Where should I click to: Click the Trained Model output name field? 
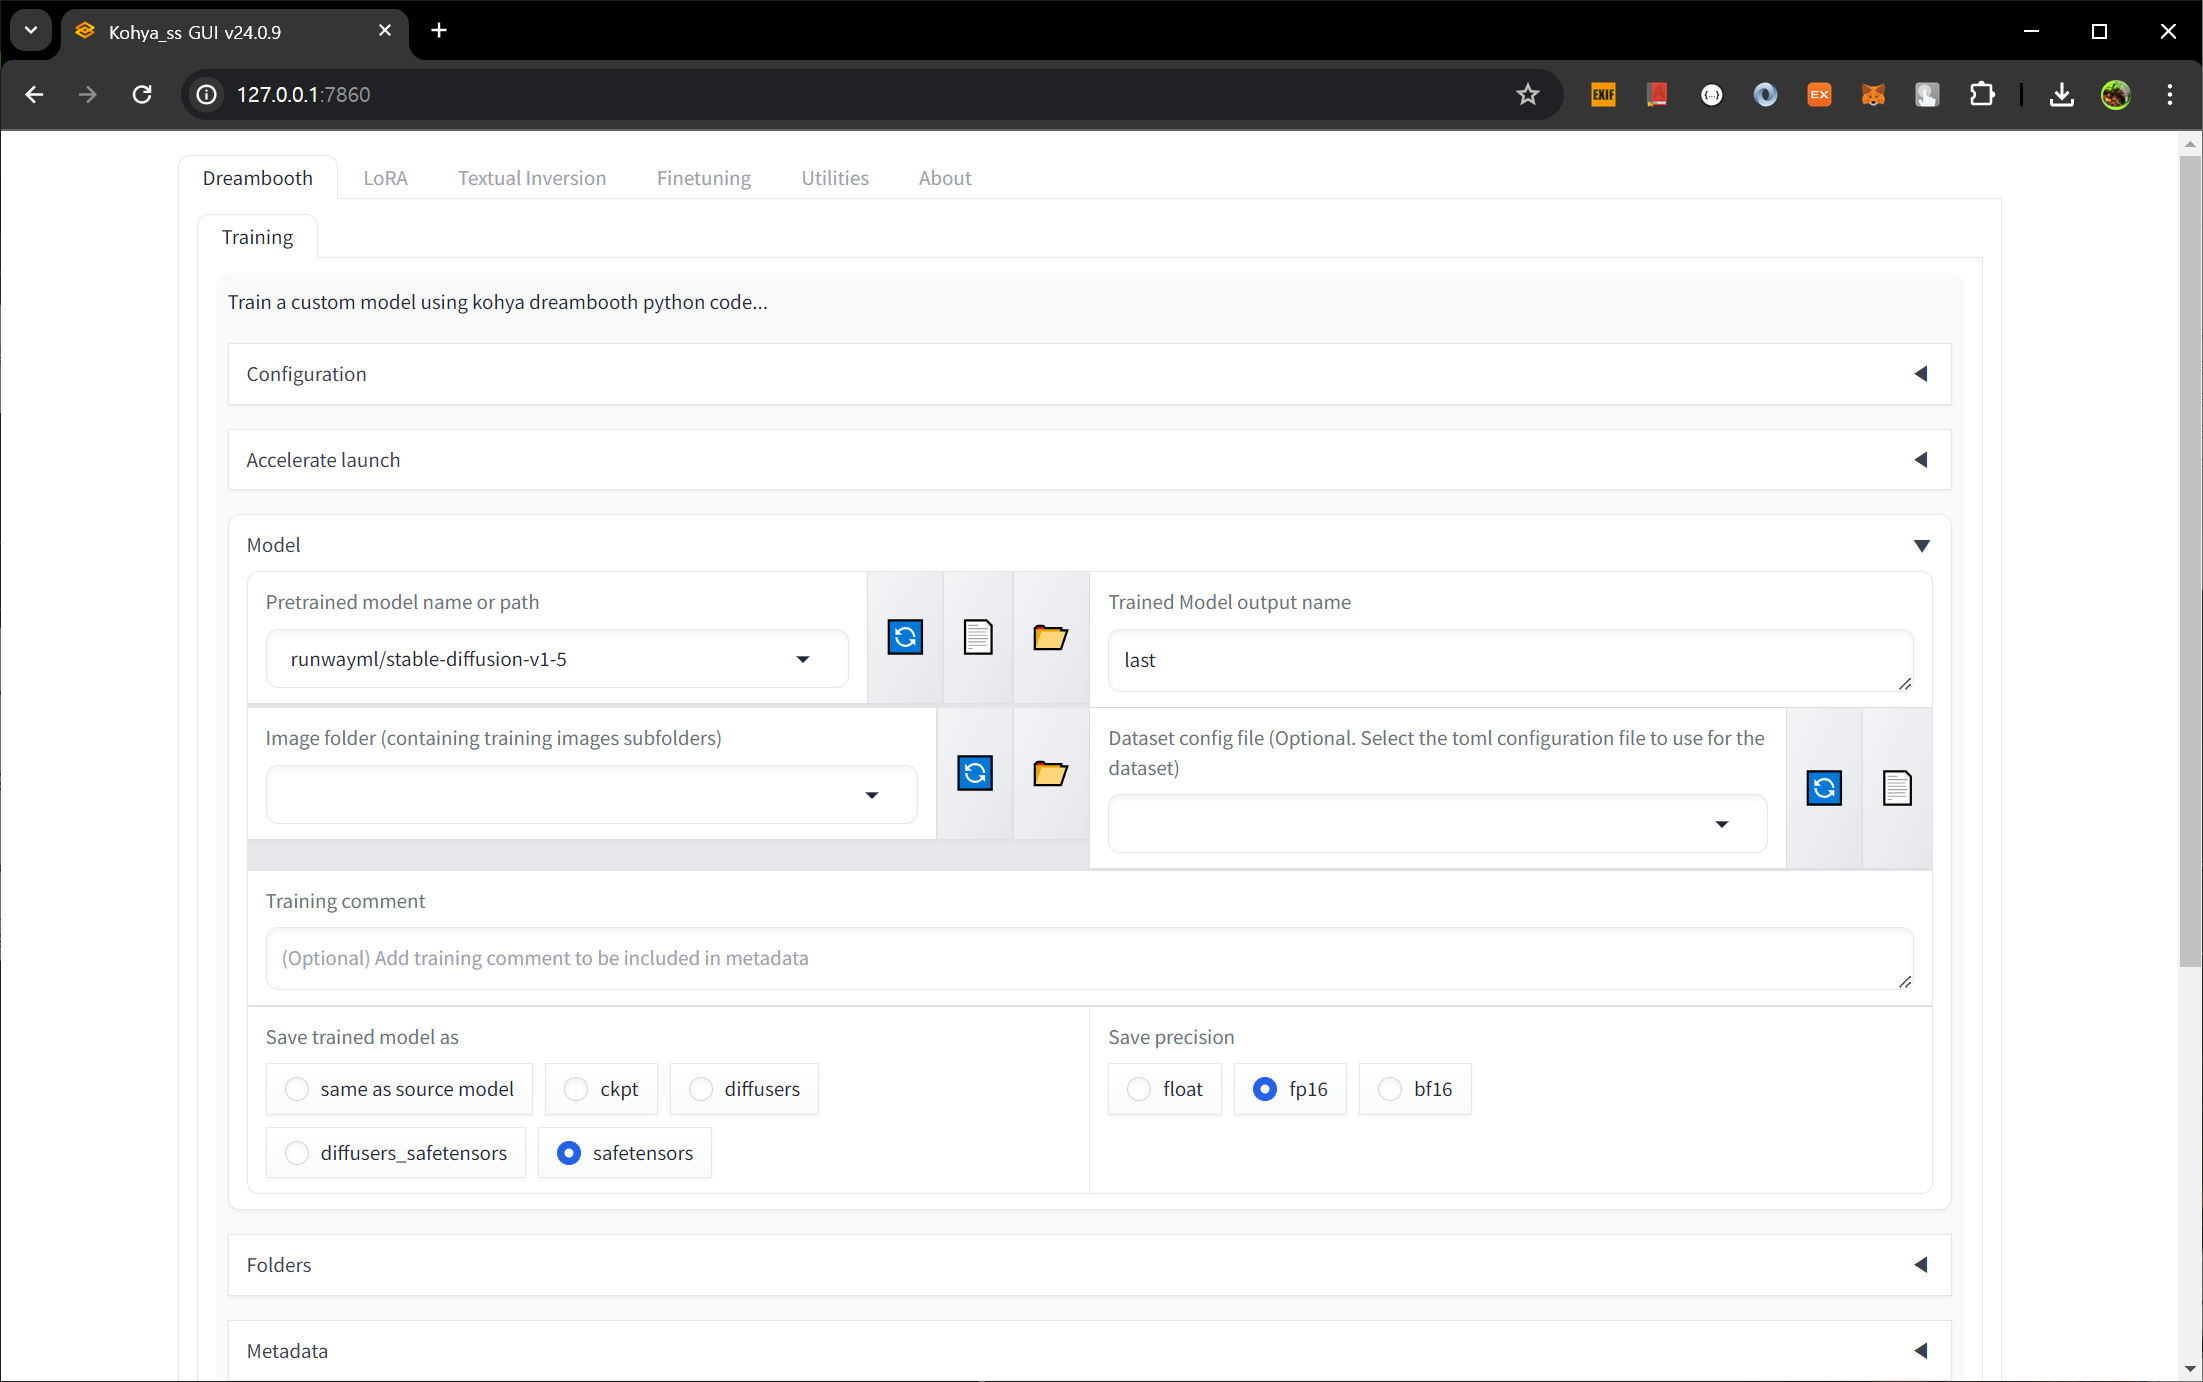pyautogui.click(x=1508, y=660)
